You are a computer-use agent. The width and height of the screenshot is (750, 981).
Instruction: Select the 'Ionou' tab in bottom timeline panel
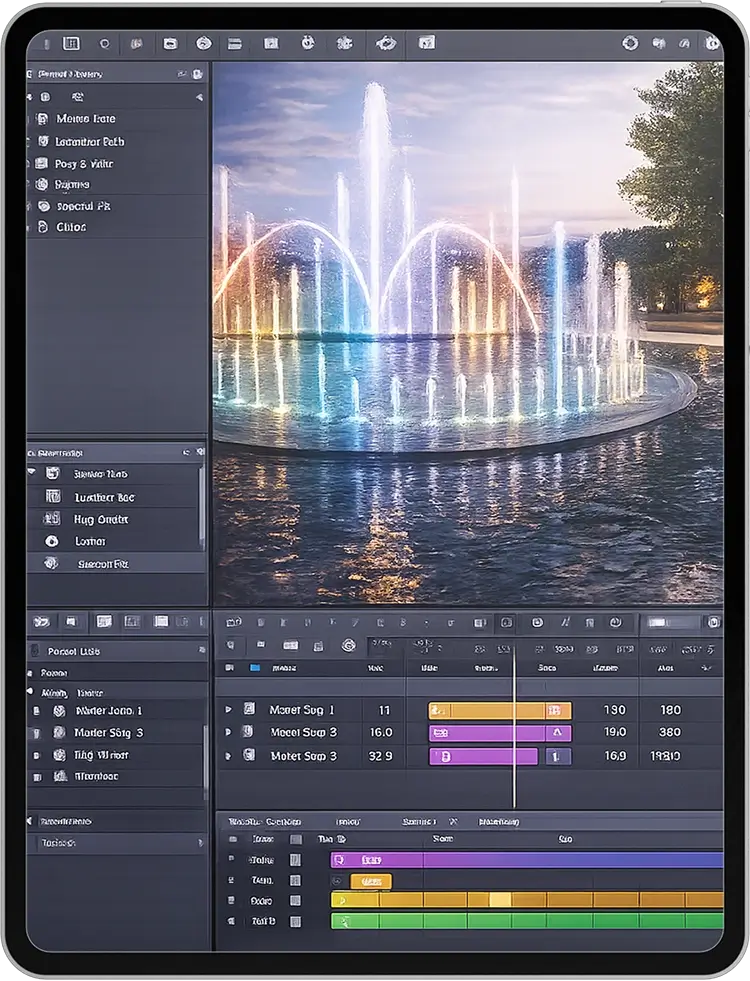coord(347,821)
